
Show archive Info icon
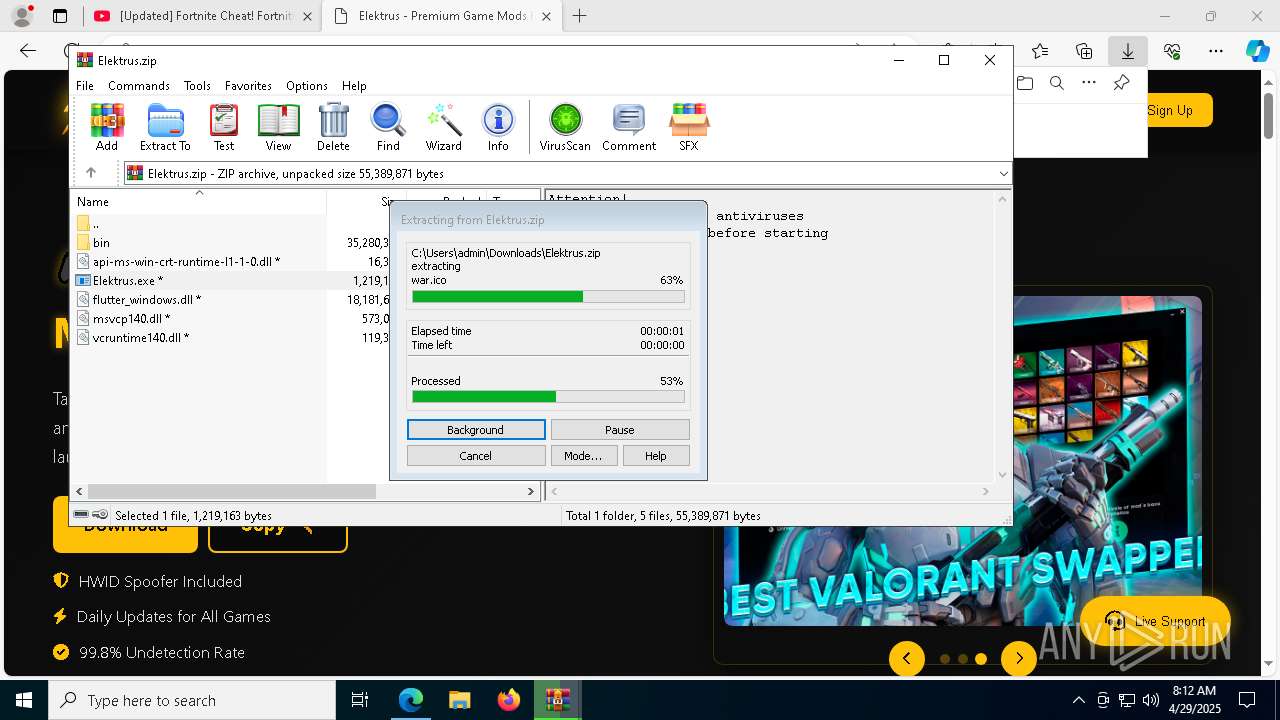click(498, 127)
